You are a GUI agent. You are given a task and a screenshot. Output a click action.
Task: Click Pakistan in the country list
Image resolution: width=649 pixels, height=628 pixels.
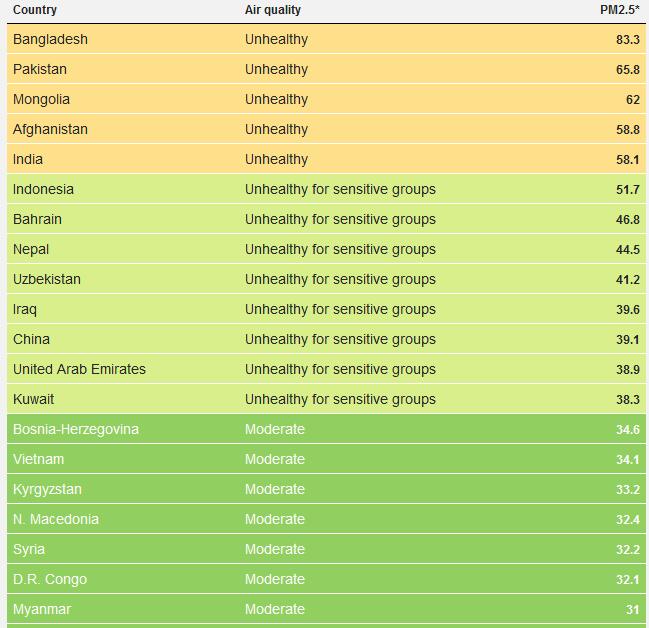(40, 69)
